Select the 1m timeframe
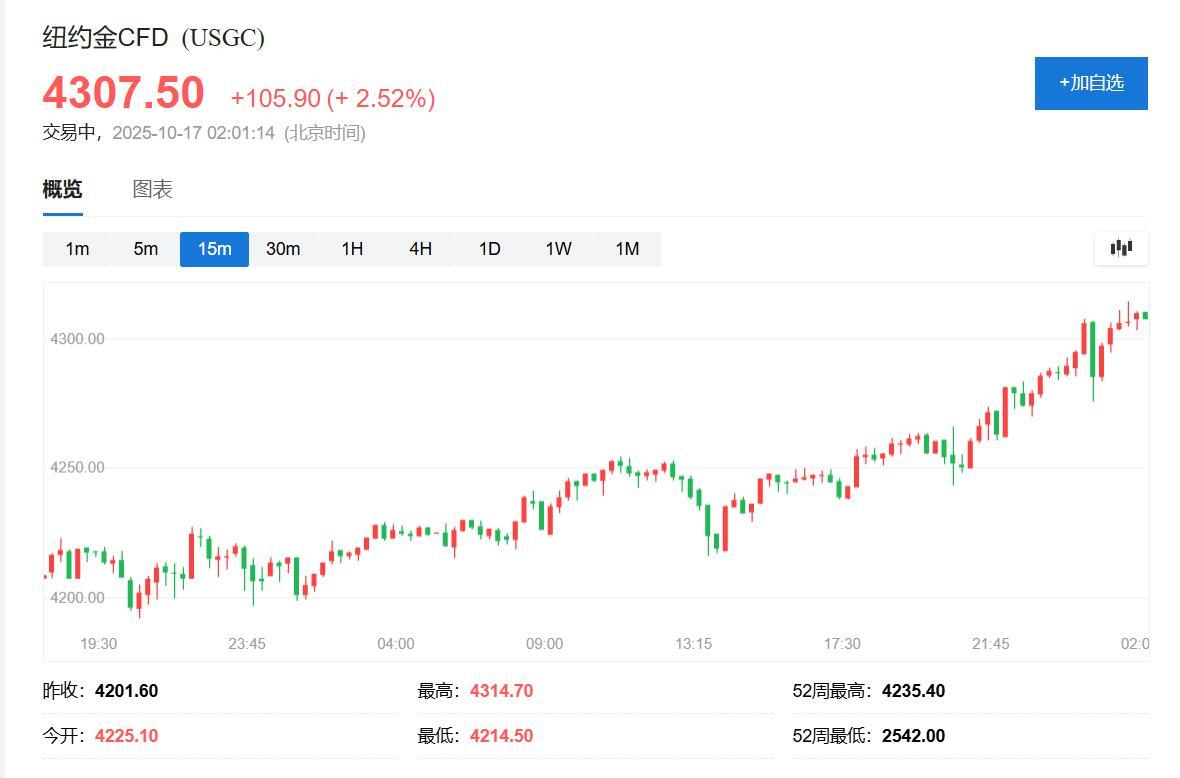 tap(76, 249)
